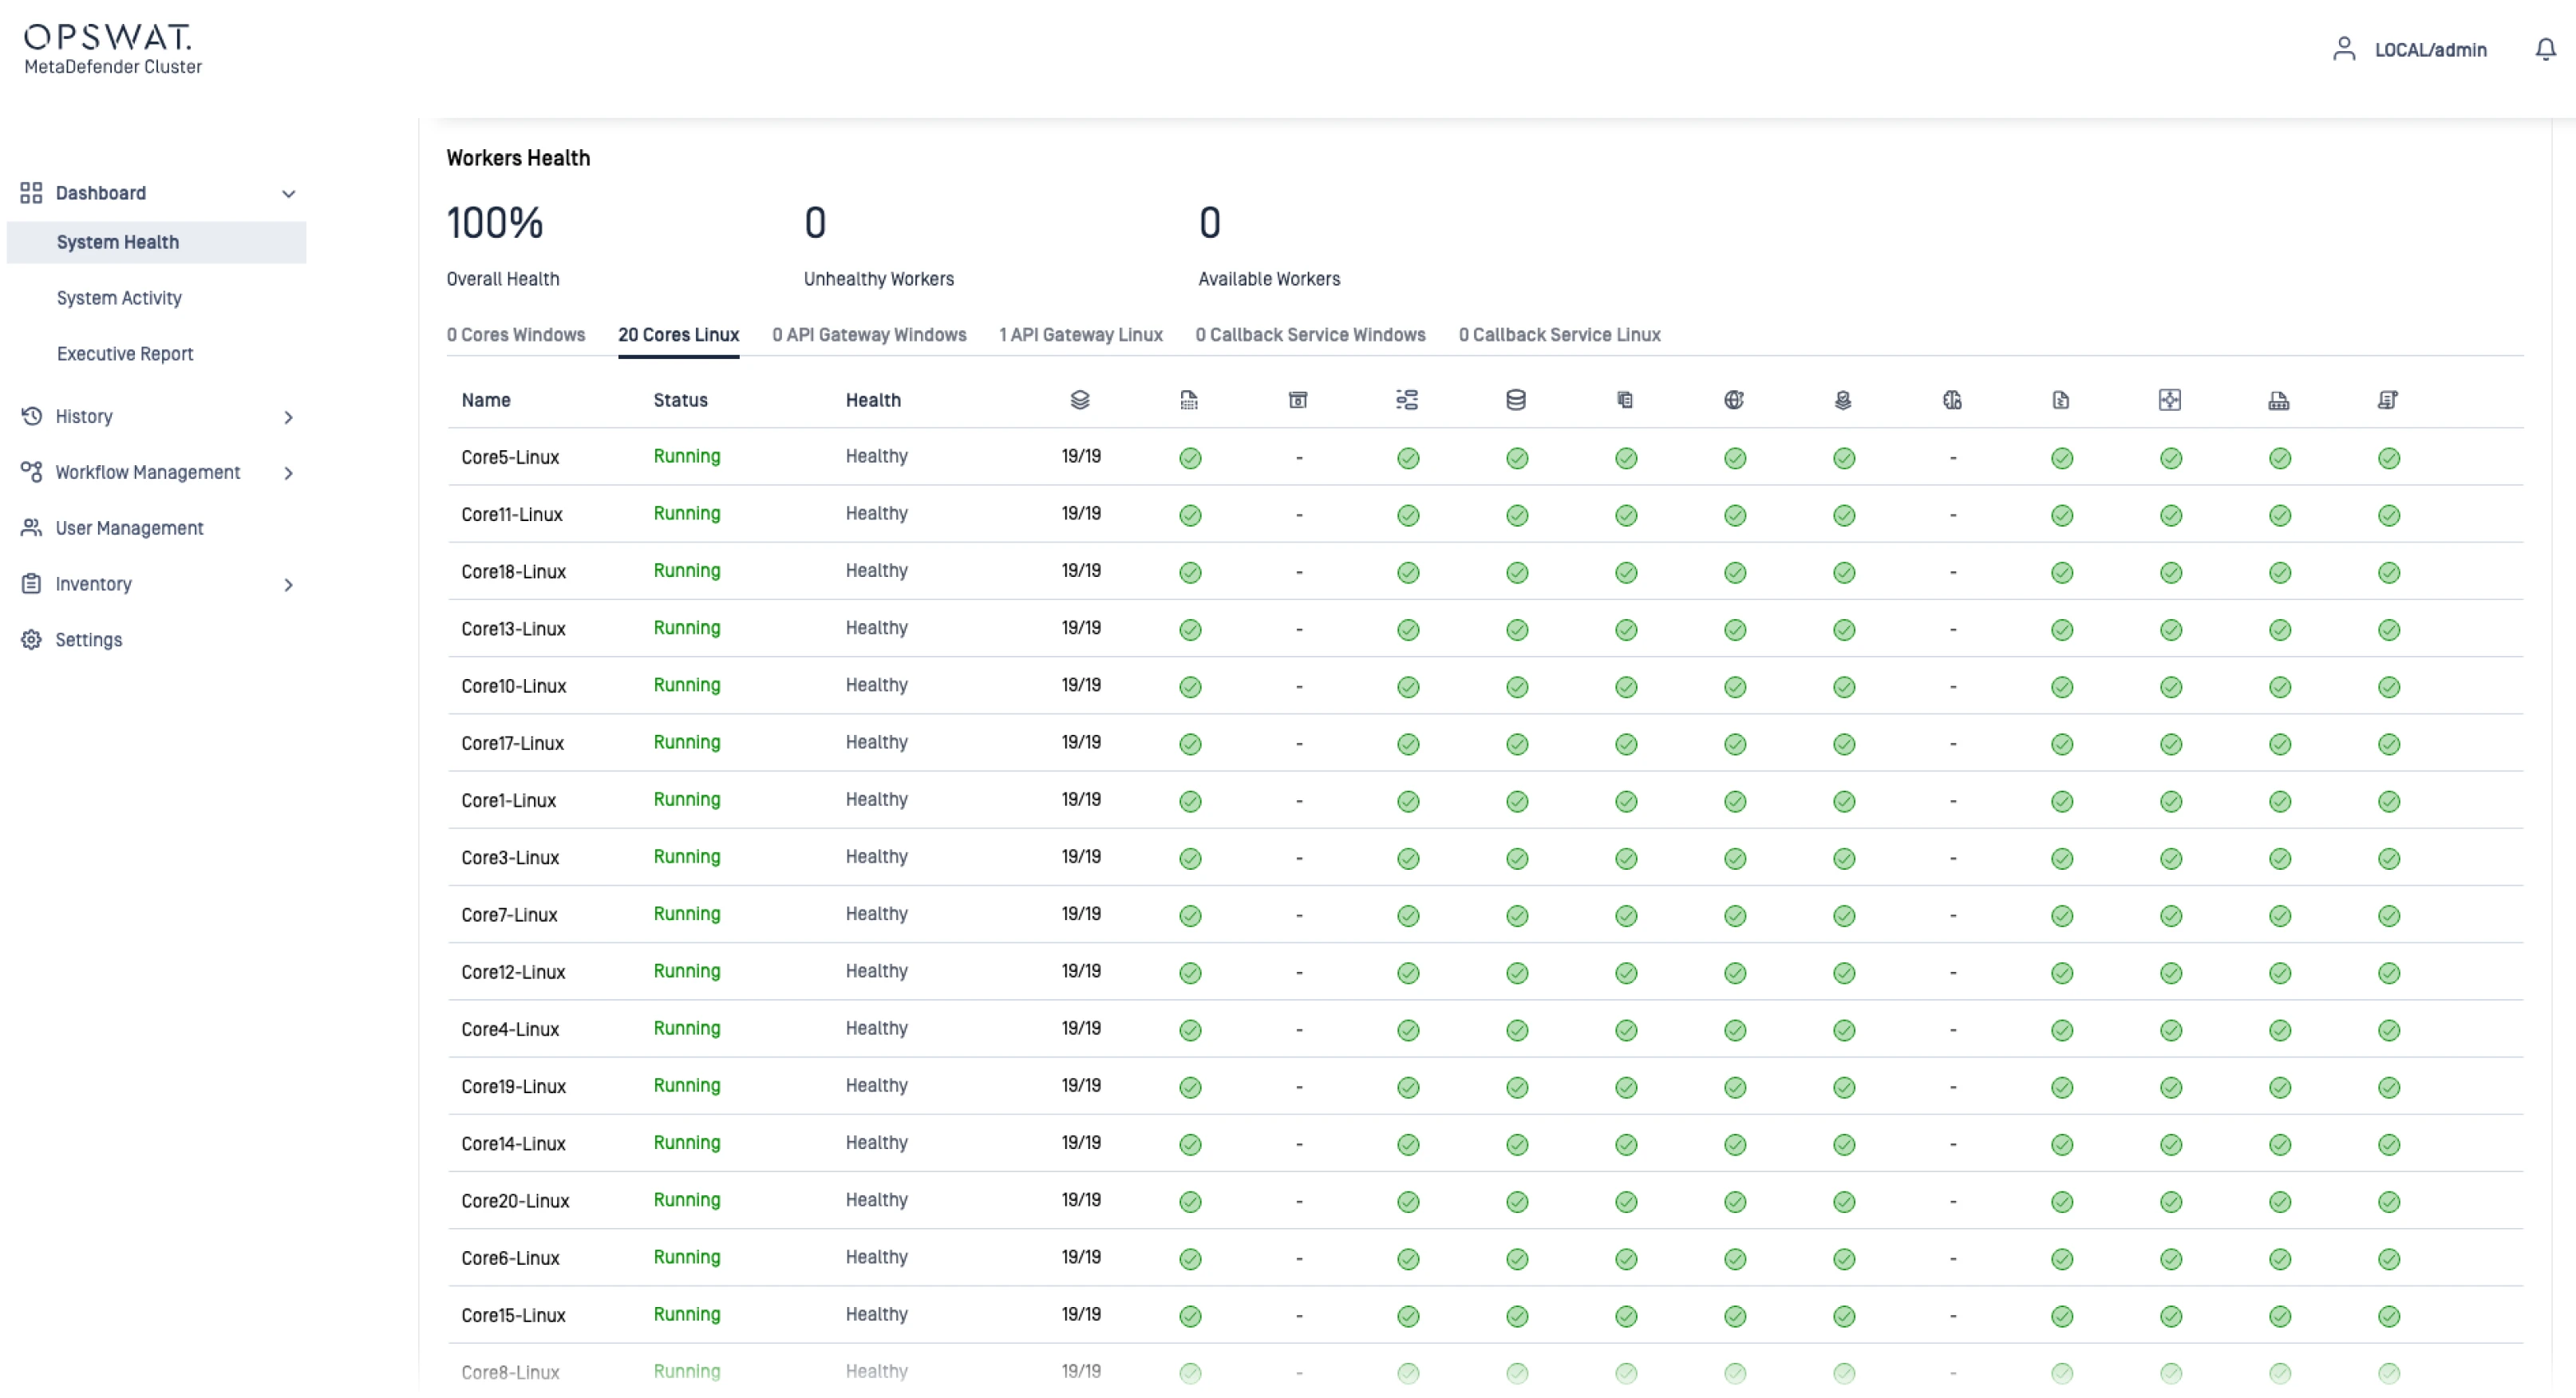Expand the History menu arrow
The image size is (2576, 1398).
pos(288,417)
